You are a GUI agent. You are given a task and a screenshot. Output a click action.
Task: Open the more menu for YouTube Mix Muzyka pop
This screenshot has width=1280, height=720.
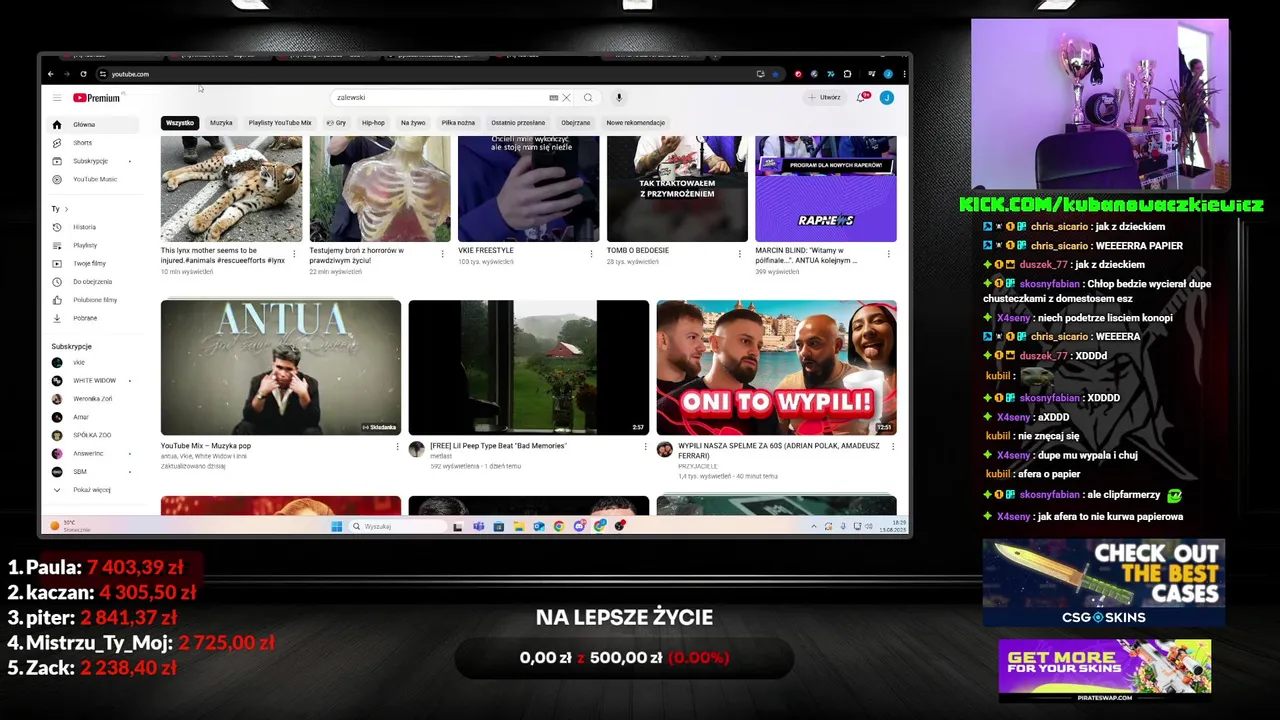(397, 446)
